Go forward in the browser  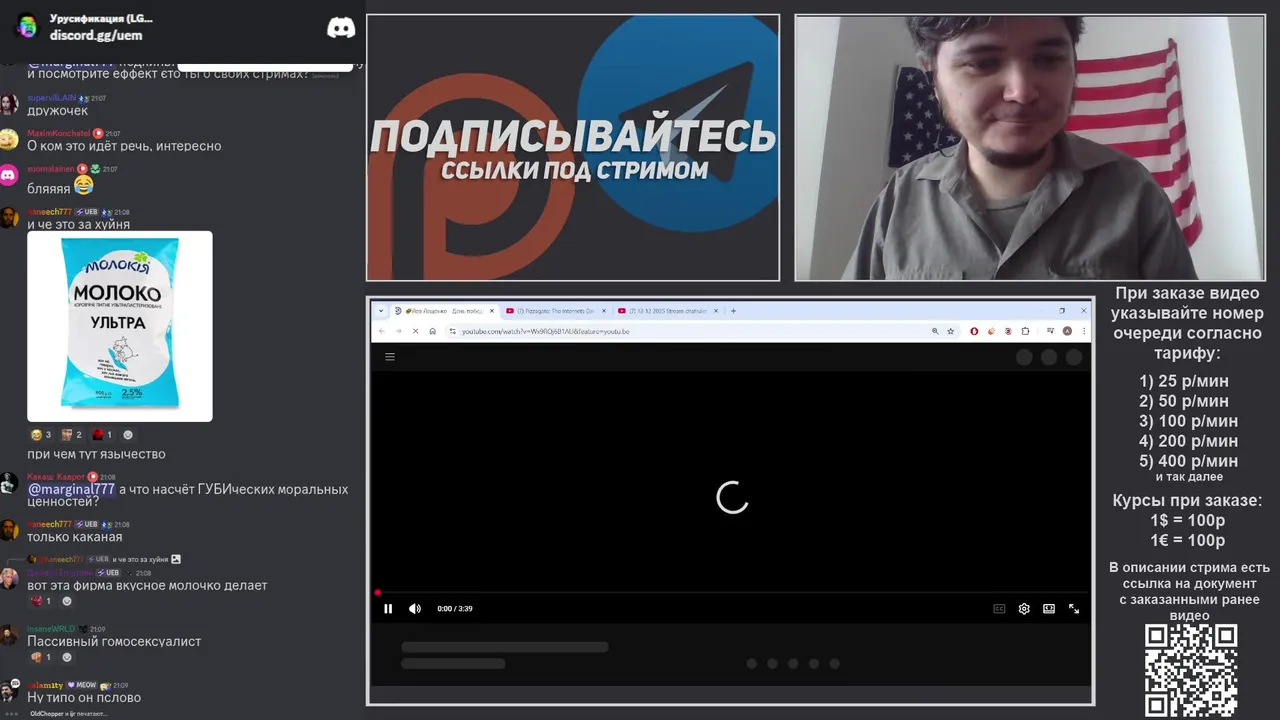[398, 331]
